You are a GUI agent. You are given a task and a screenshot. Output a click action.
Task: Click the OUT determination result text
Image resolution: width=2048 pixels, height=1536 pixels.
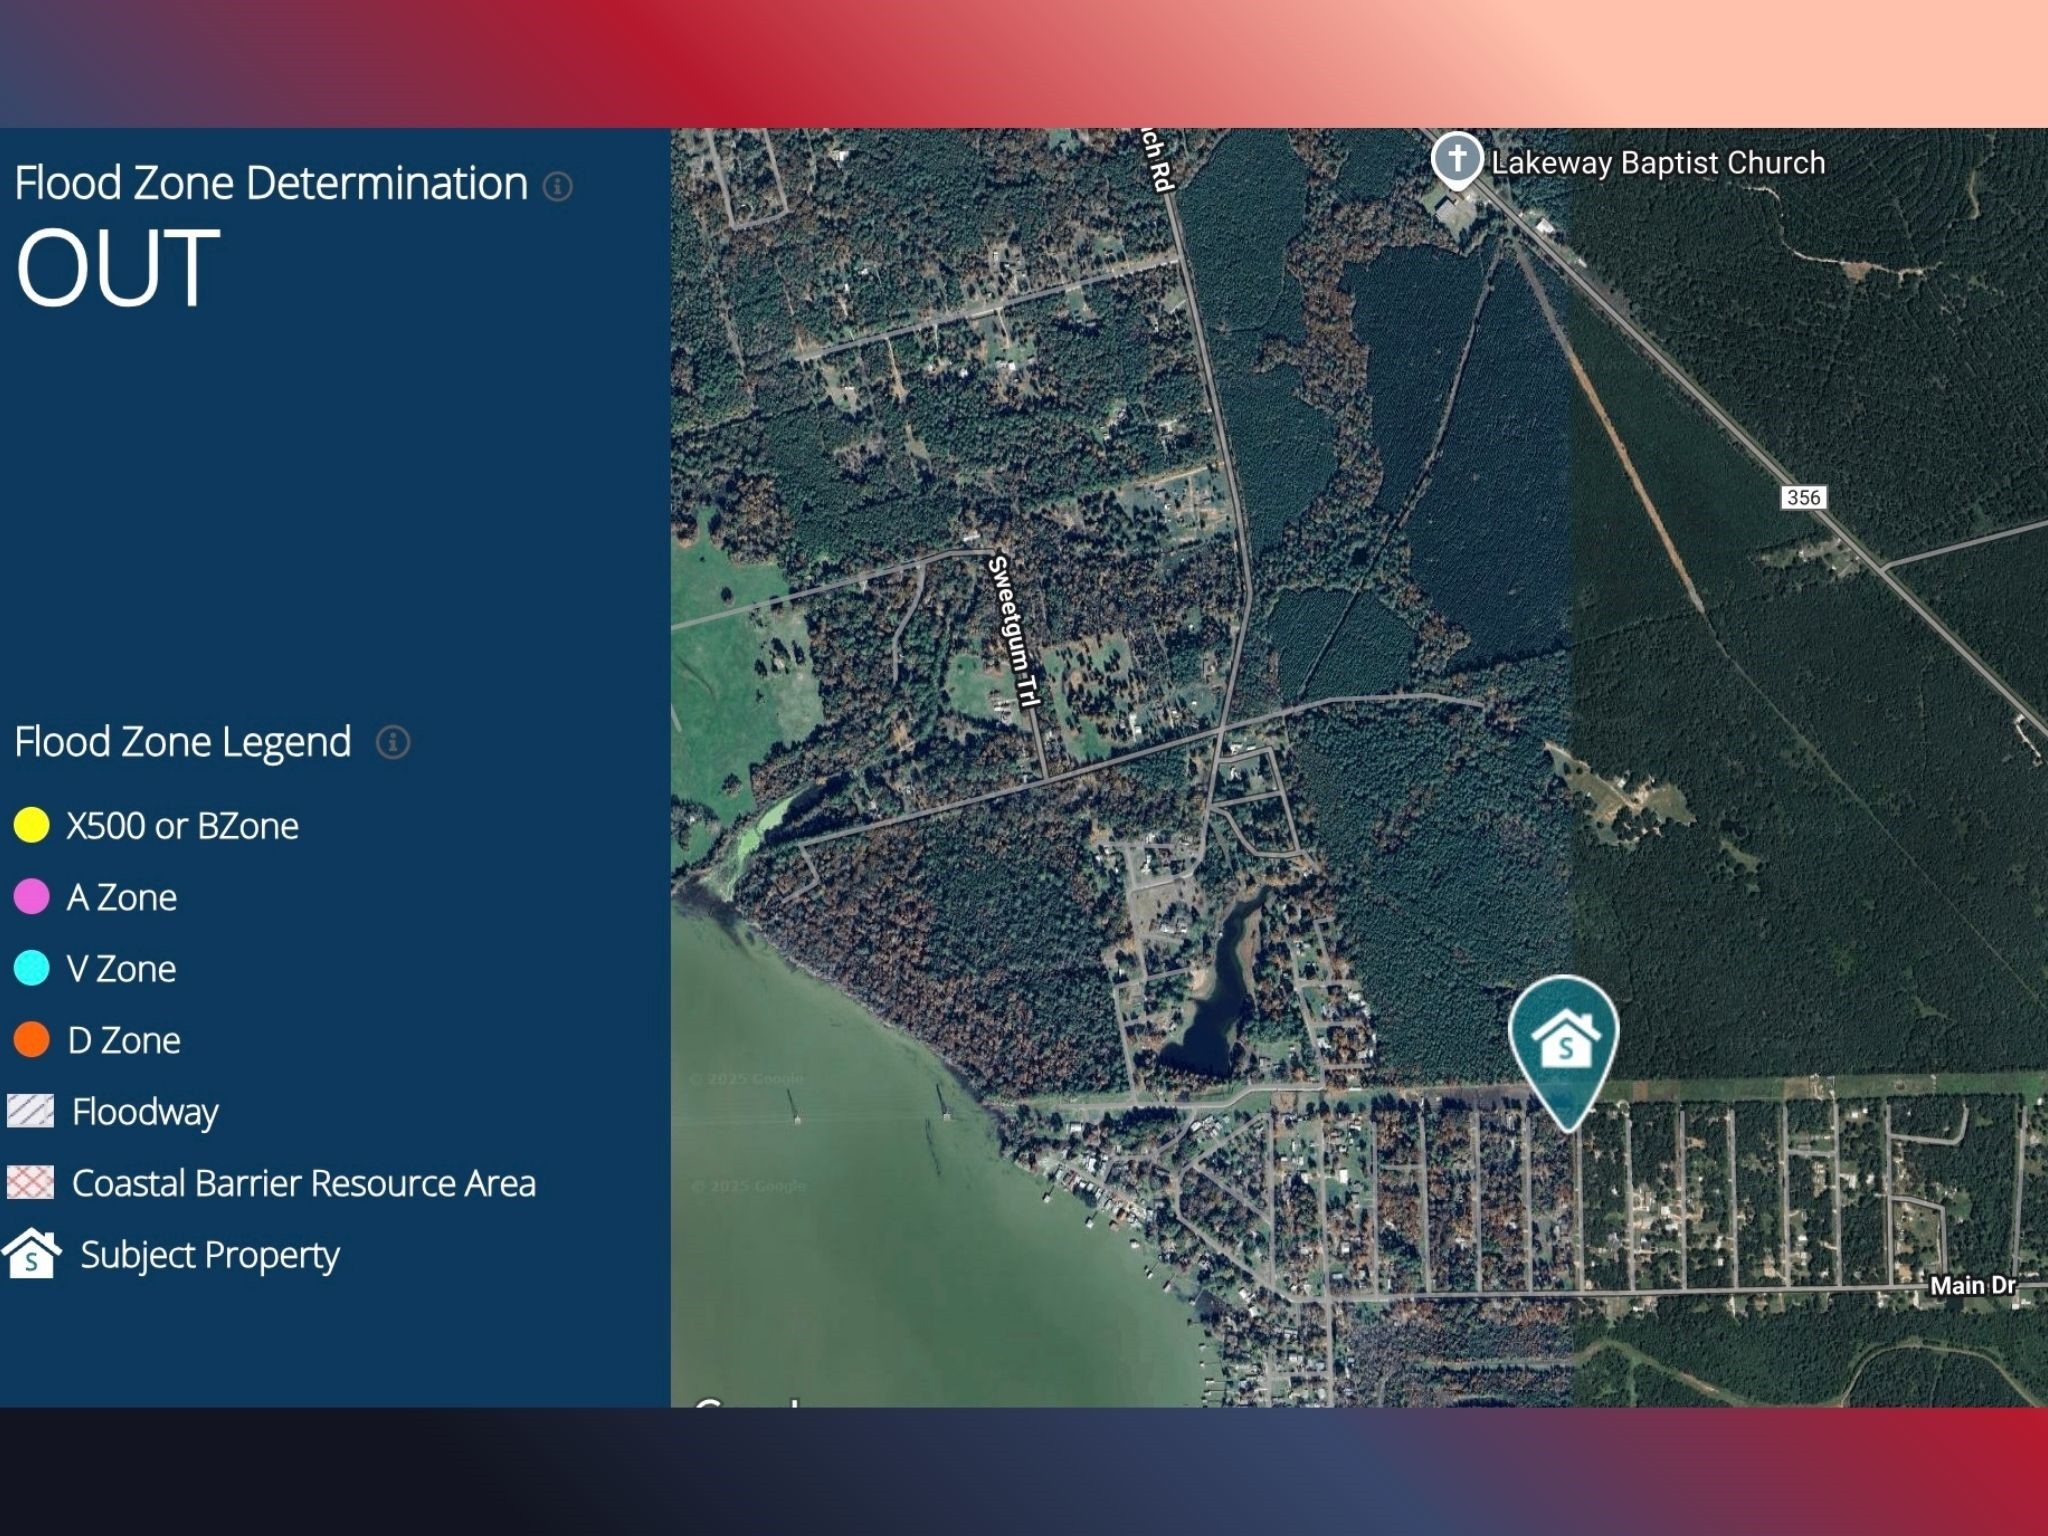117,267
